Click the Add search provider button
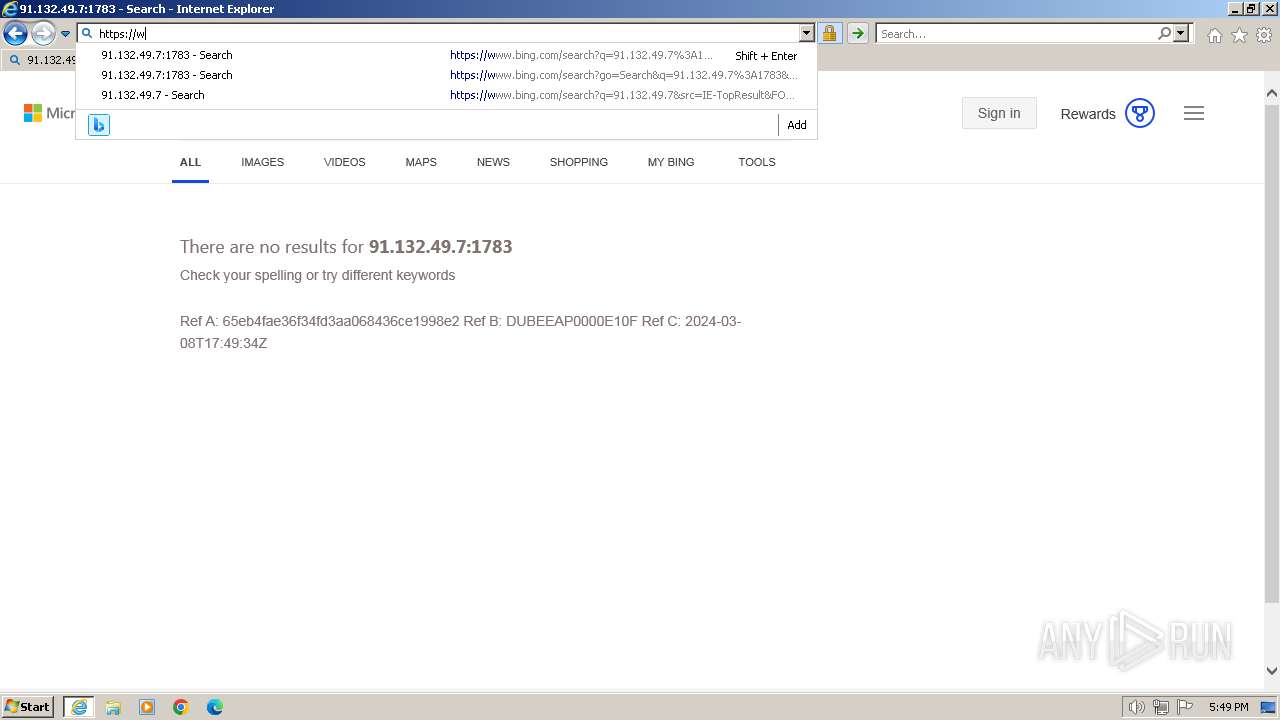Screen dimensions: 1280x720 click(797, 125)
